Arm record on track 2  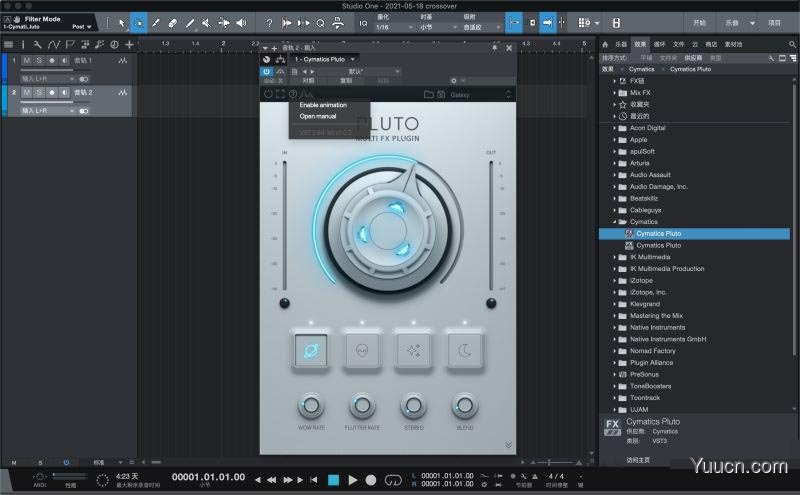pos(52,92)
